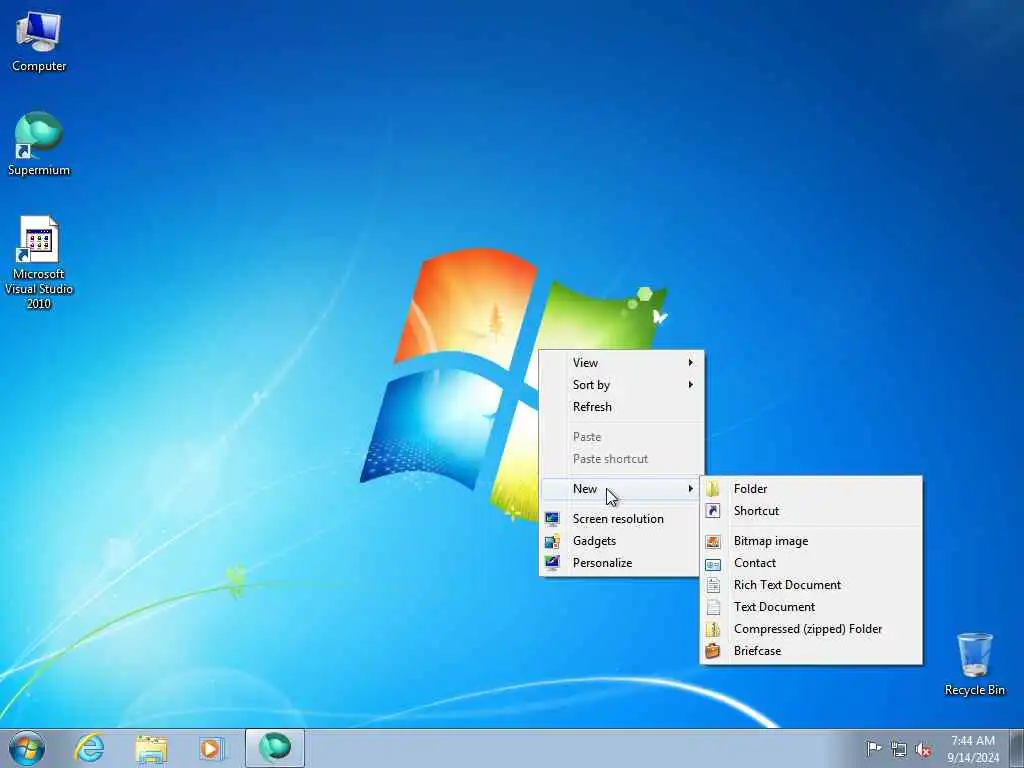Choose Personalize from the context menu
Screen dimensions: 1024x768
coord(620,563)
